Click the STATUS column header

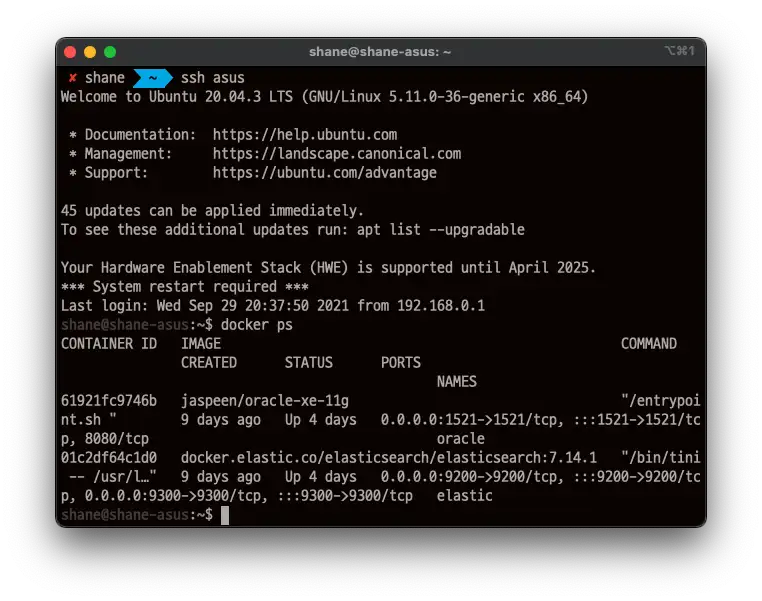point(309,362)
